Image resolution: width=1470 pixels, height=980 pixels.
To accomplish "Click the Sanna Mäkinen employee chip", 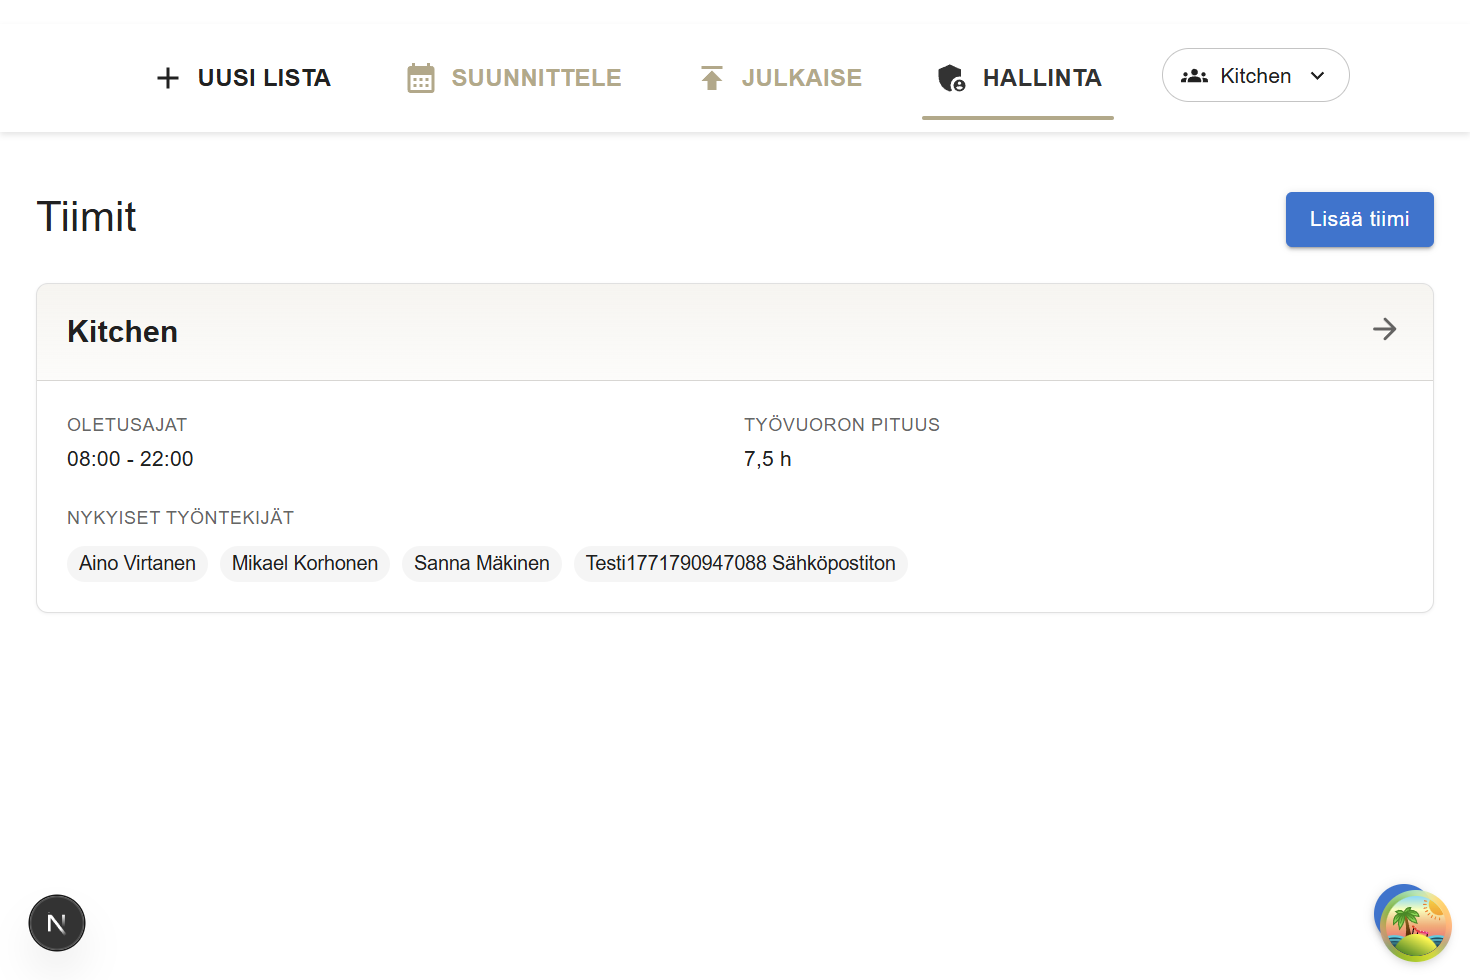I will [x=481, y=563].
